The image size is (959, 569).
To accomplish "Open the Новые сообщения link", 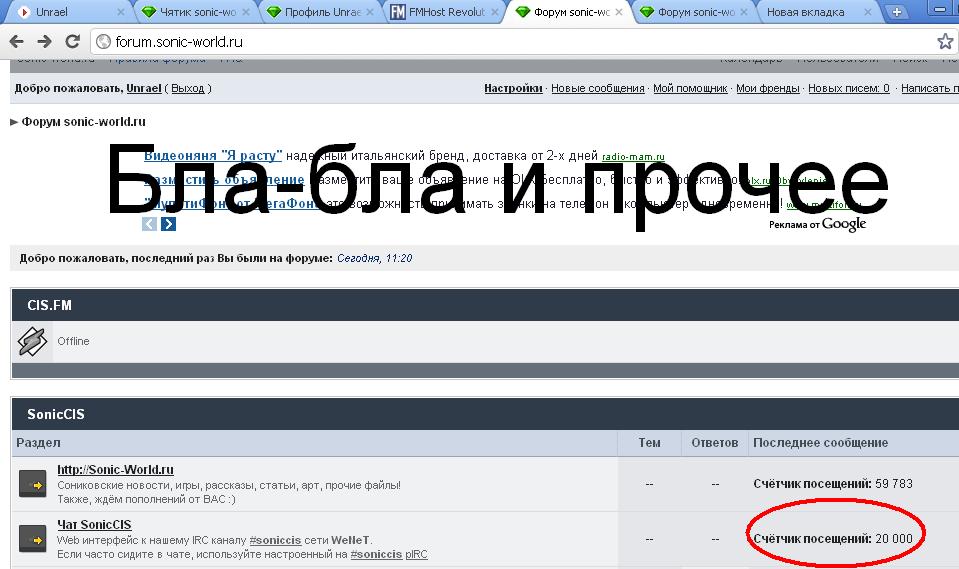I will [598, 88].
